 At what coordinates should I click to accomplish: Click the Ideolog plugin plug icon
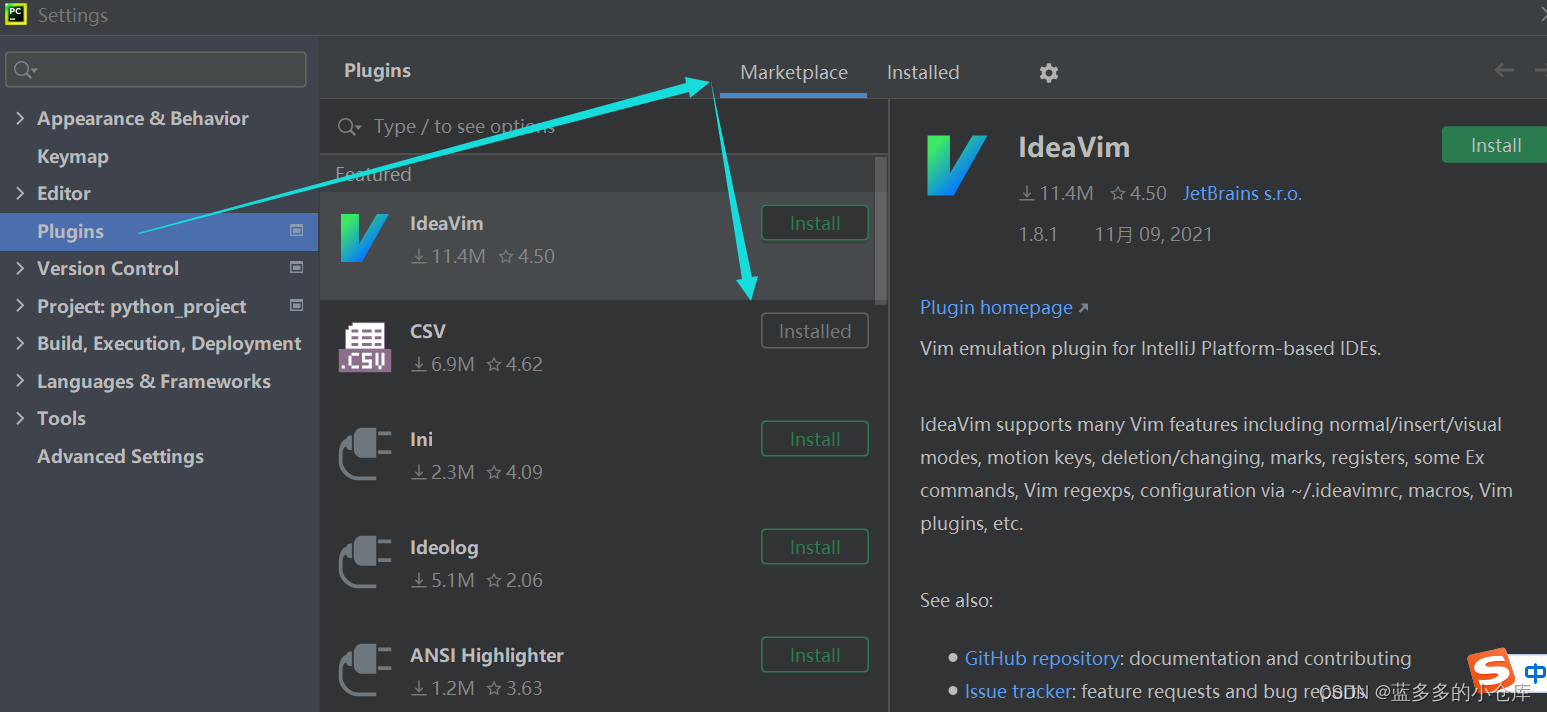(x=364, y=563)
